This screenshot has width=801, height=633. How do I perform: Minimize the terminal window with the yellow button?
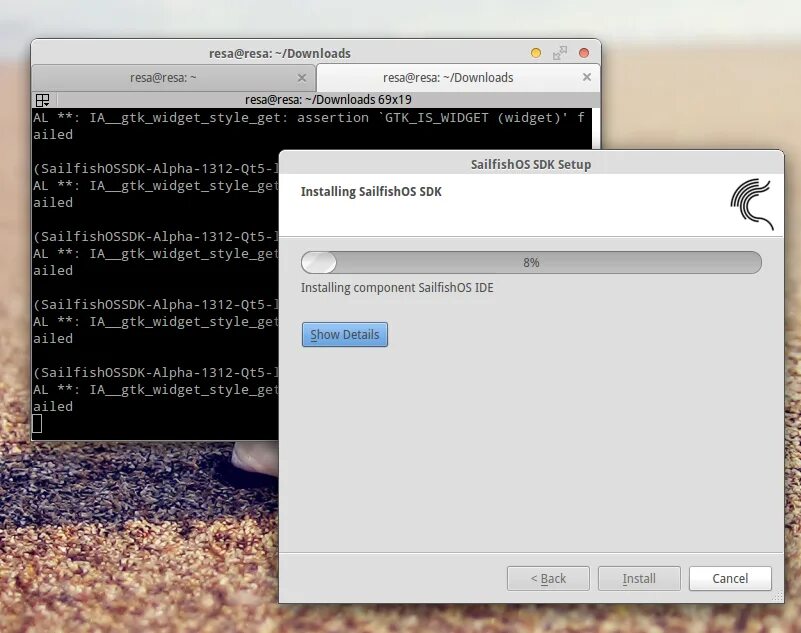tap(536, 53)
